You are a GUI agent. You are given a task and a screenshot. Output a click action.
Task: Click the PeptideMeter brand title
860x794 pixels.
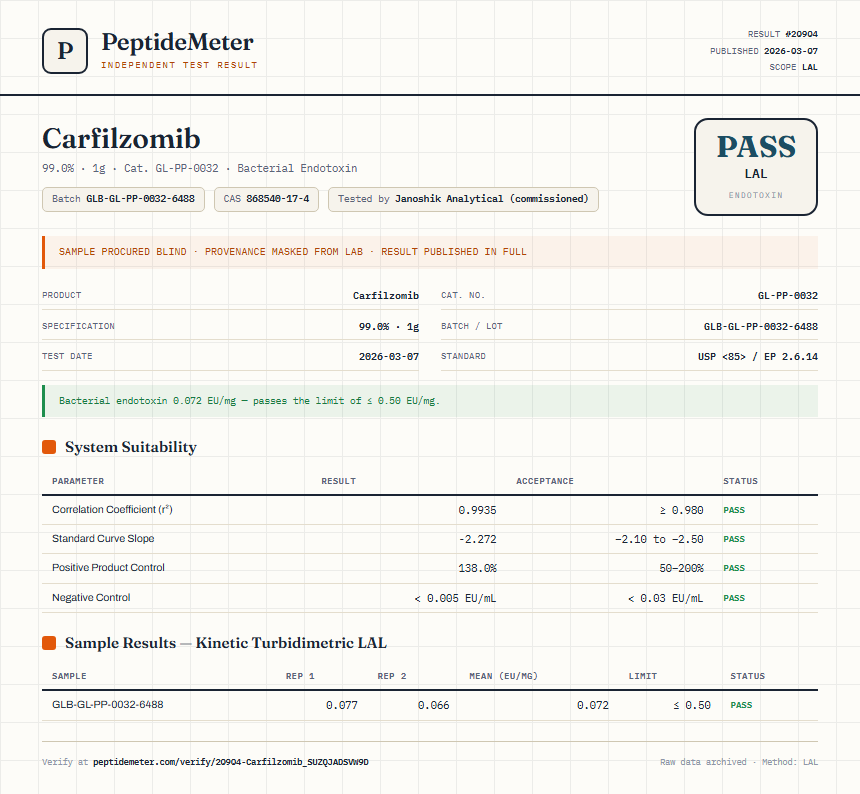[x=178, y=43]
